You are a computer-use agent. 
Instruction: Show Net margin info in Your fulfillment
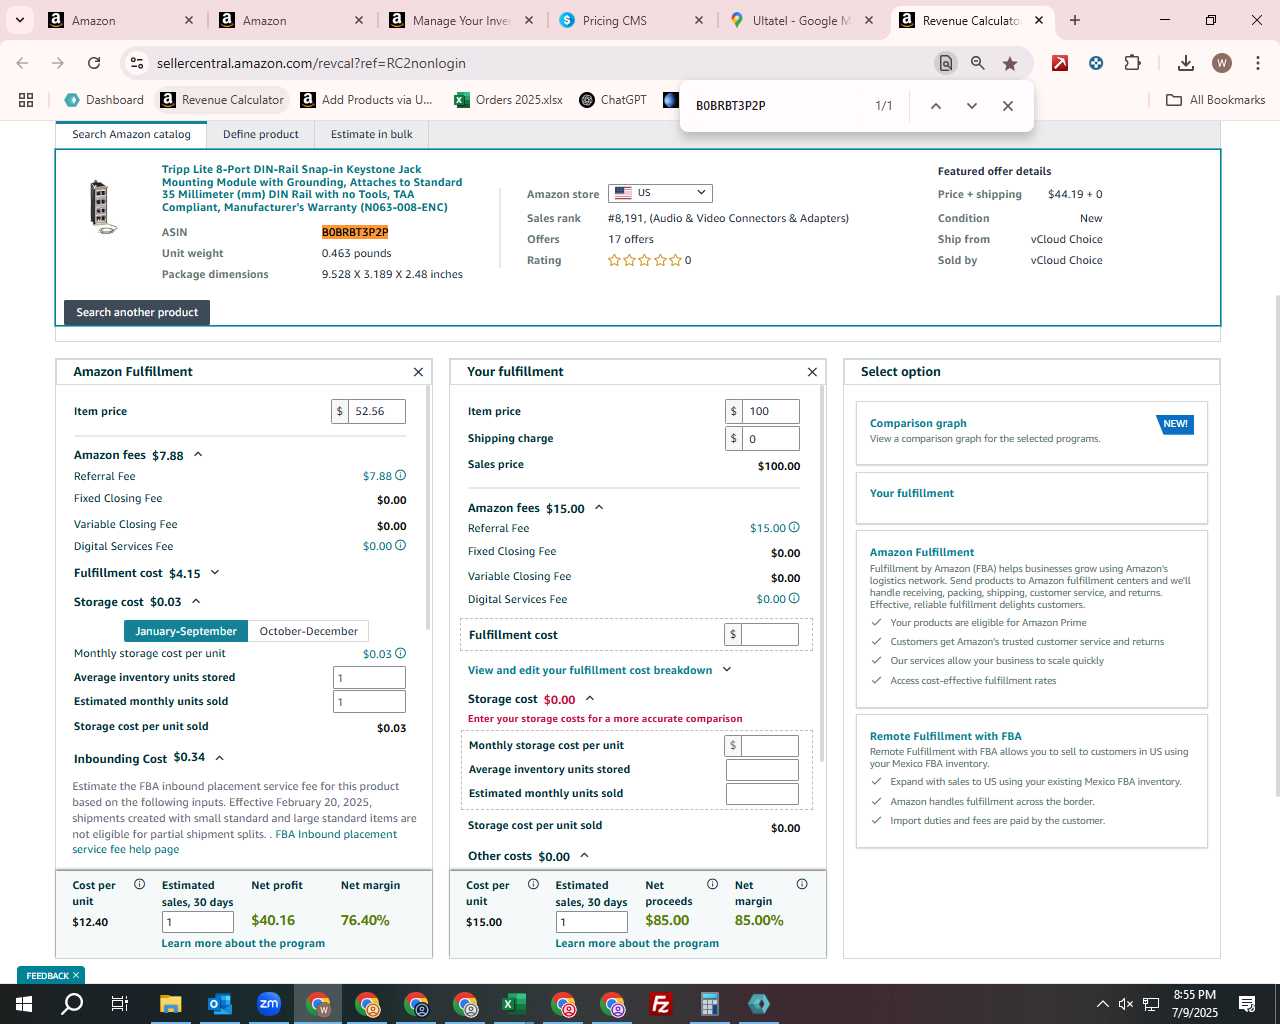point(802,884)
